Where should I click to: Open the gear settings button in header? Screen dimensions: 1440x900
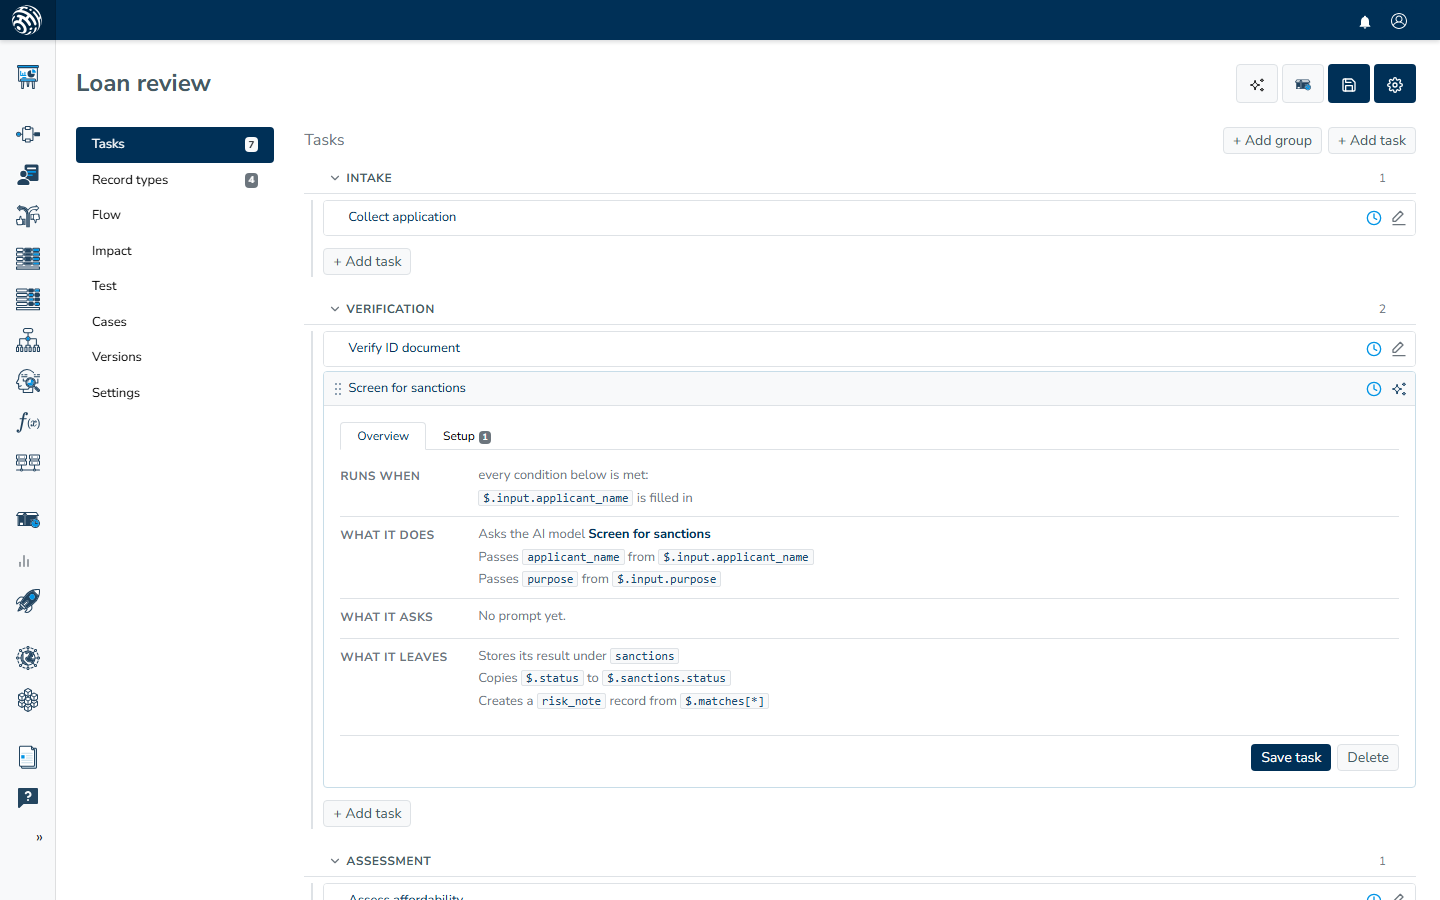(1395, 84)
